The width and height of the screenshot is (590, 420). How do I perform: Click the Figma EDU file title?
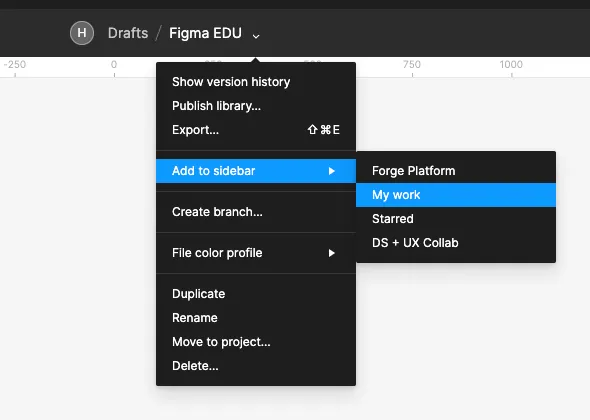click(x=205, y=33)
